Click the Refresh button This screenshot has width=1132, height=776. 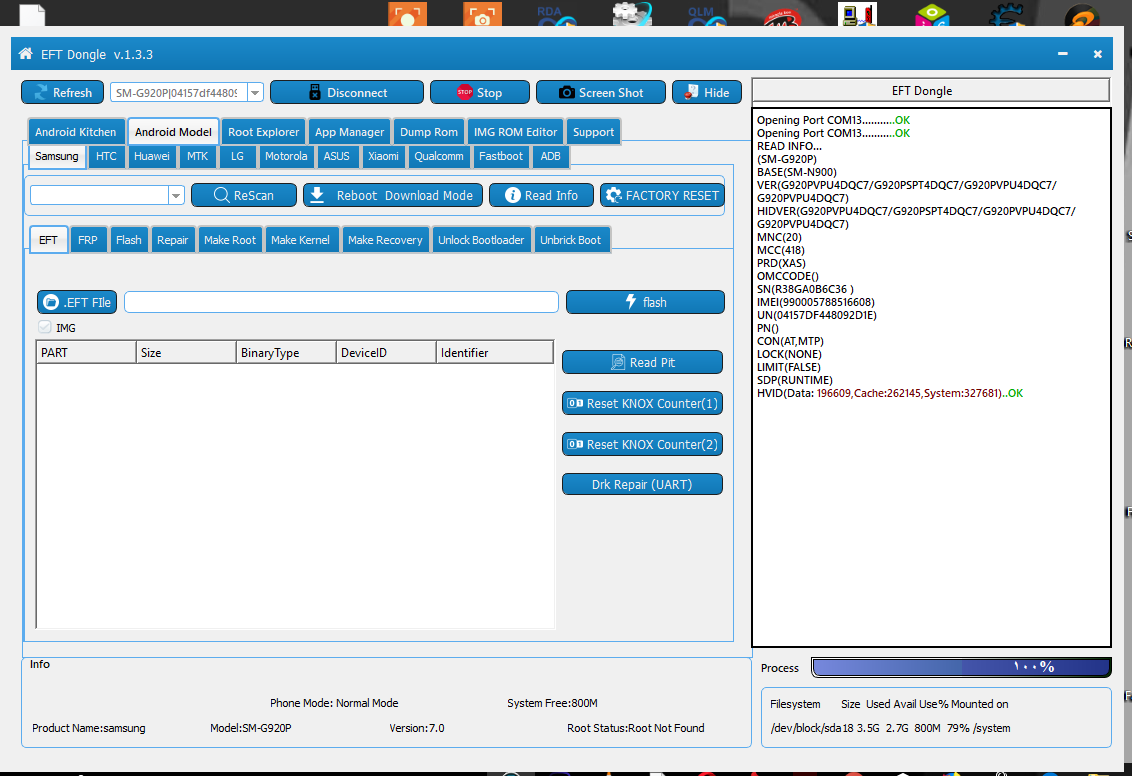click(62, 92)
